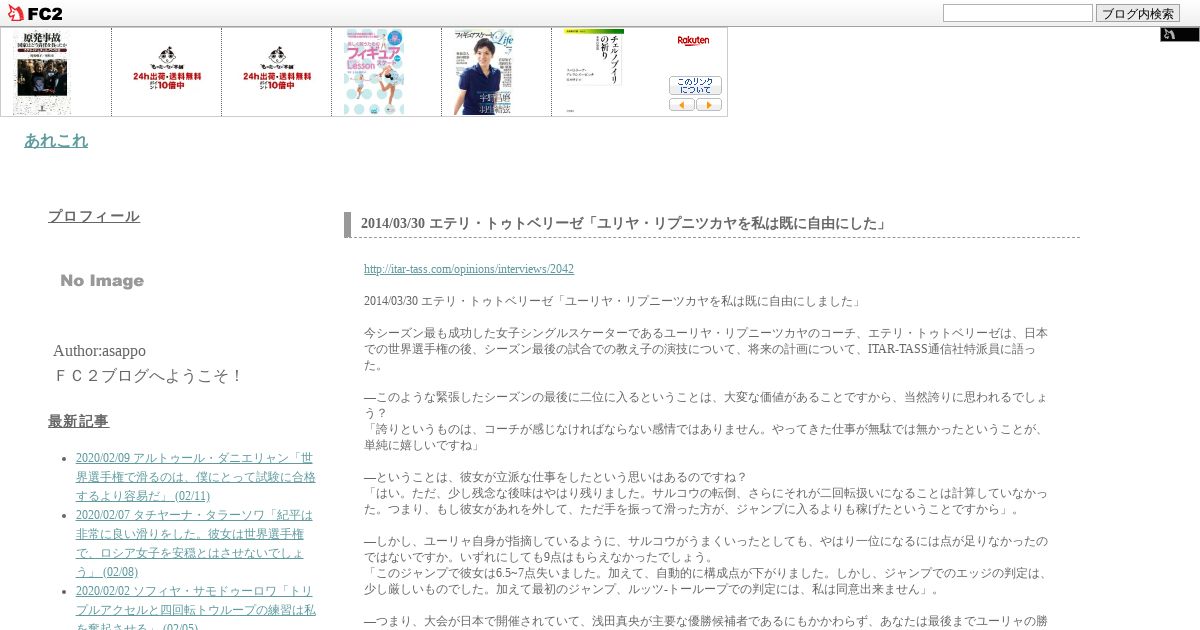The height and width of the screenshot is (630, 1200).
Task: Click the last visible line '―つまり、大会が日本で開催'
Action: (706, 621)
